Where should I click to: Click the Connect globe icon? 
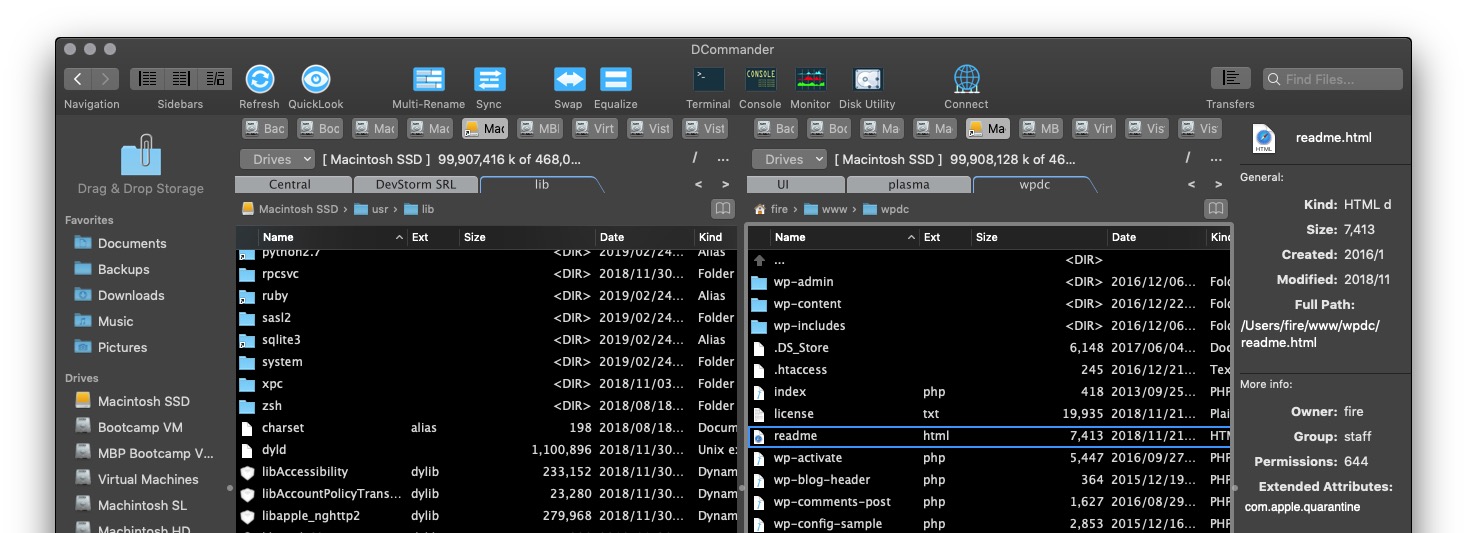tap(966, 79)
